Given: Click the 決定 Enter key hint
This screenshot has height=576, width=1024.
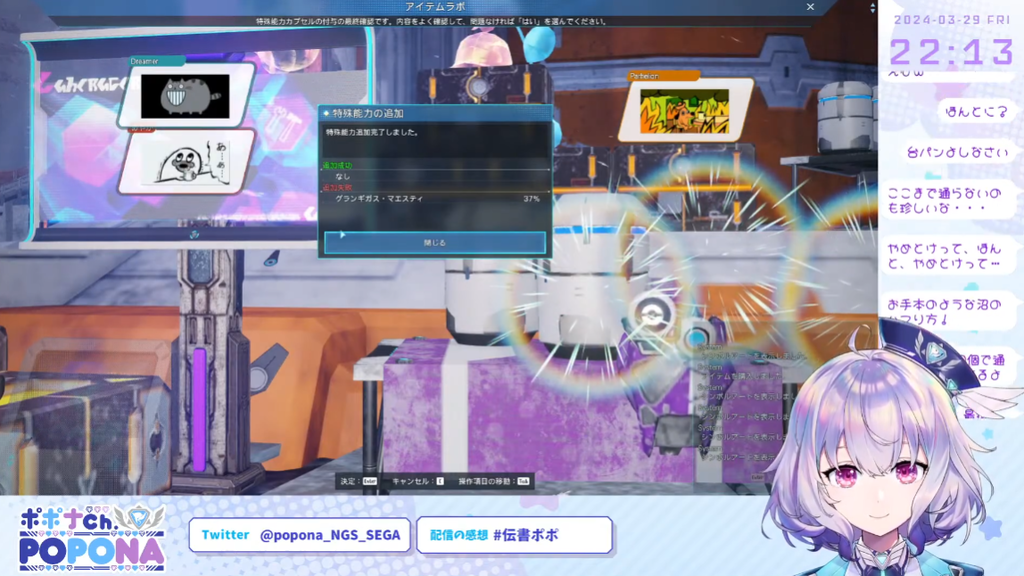Looking at the screenshot, I should 358,481.
